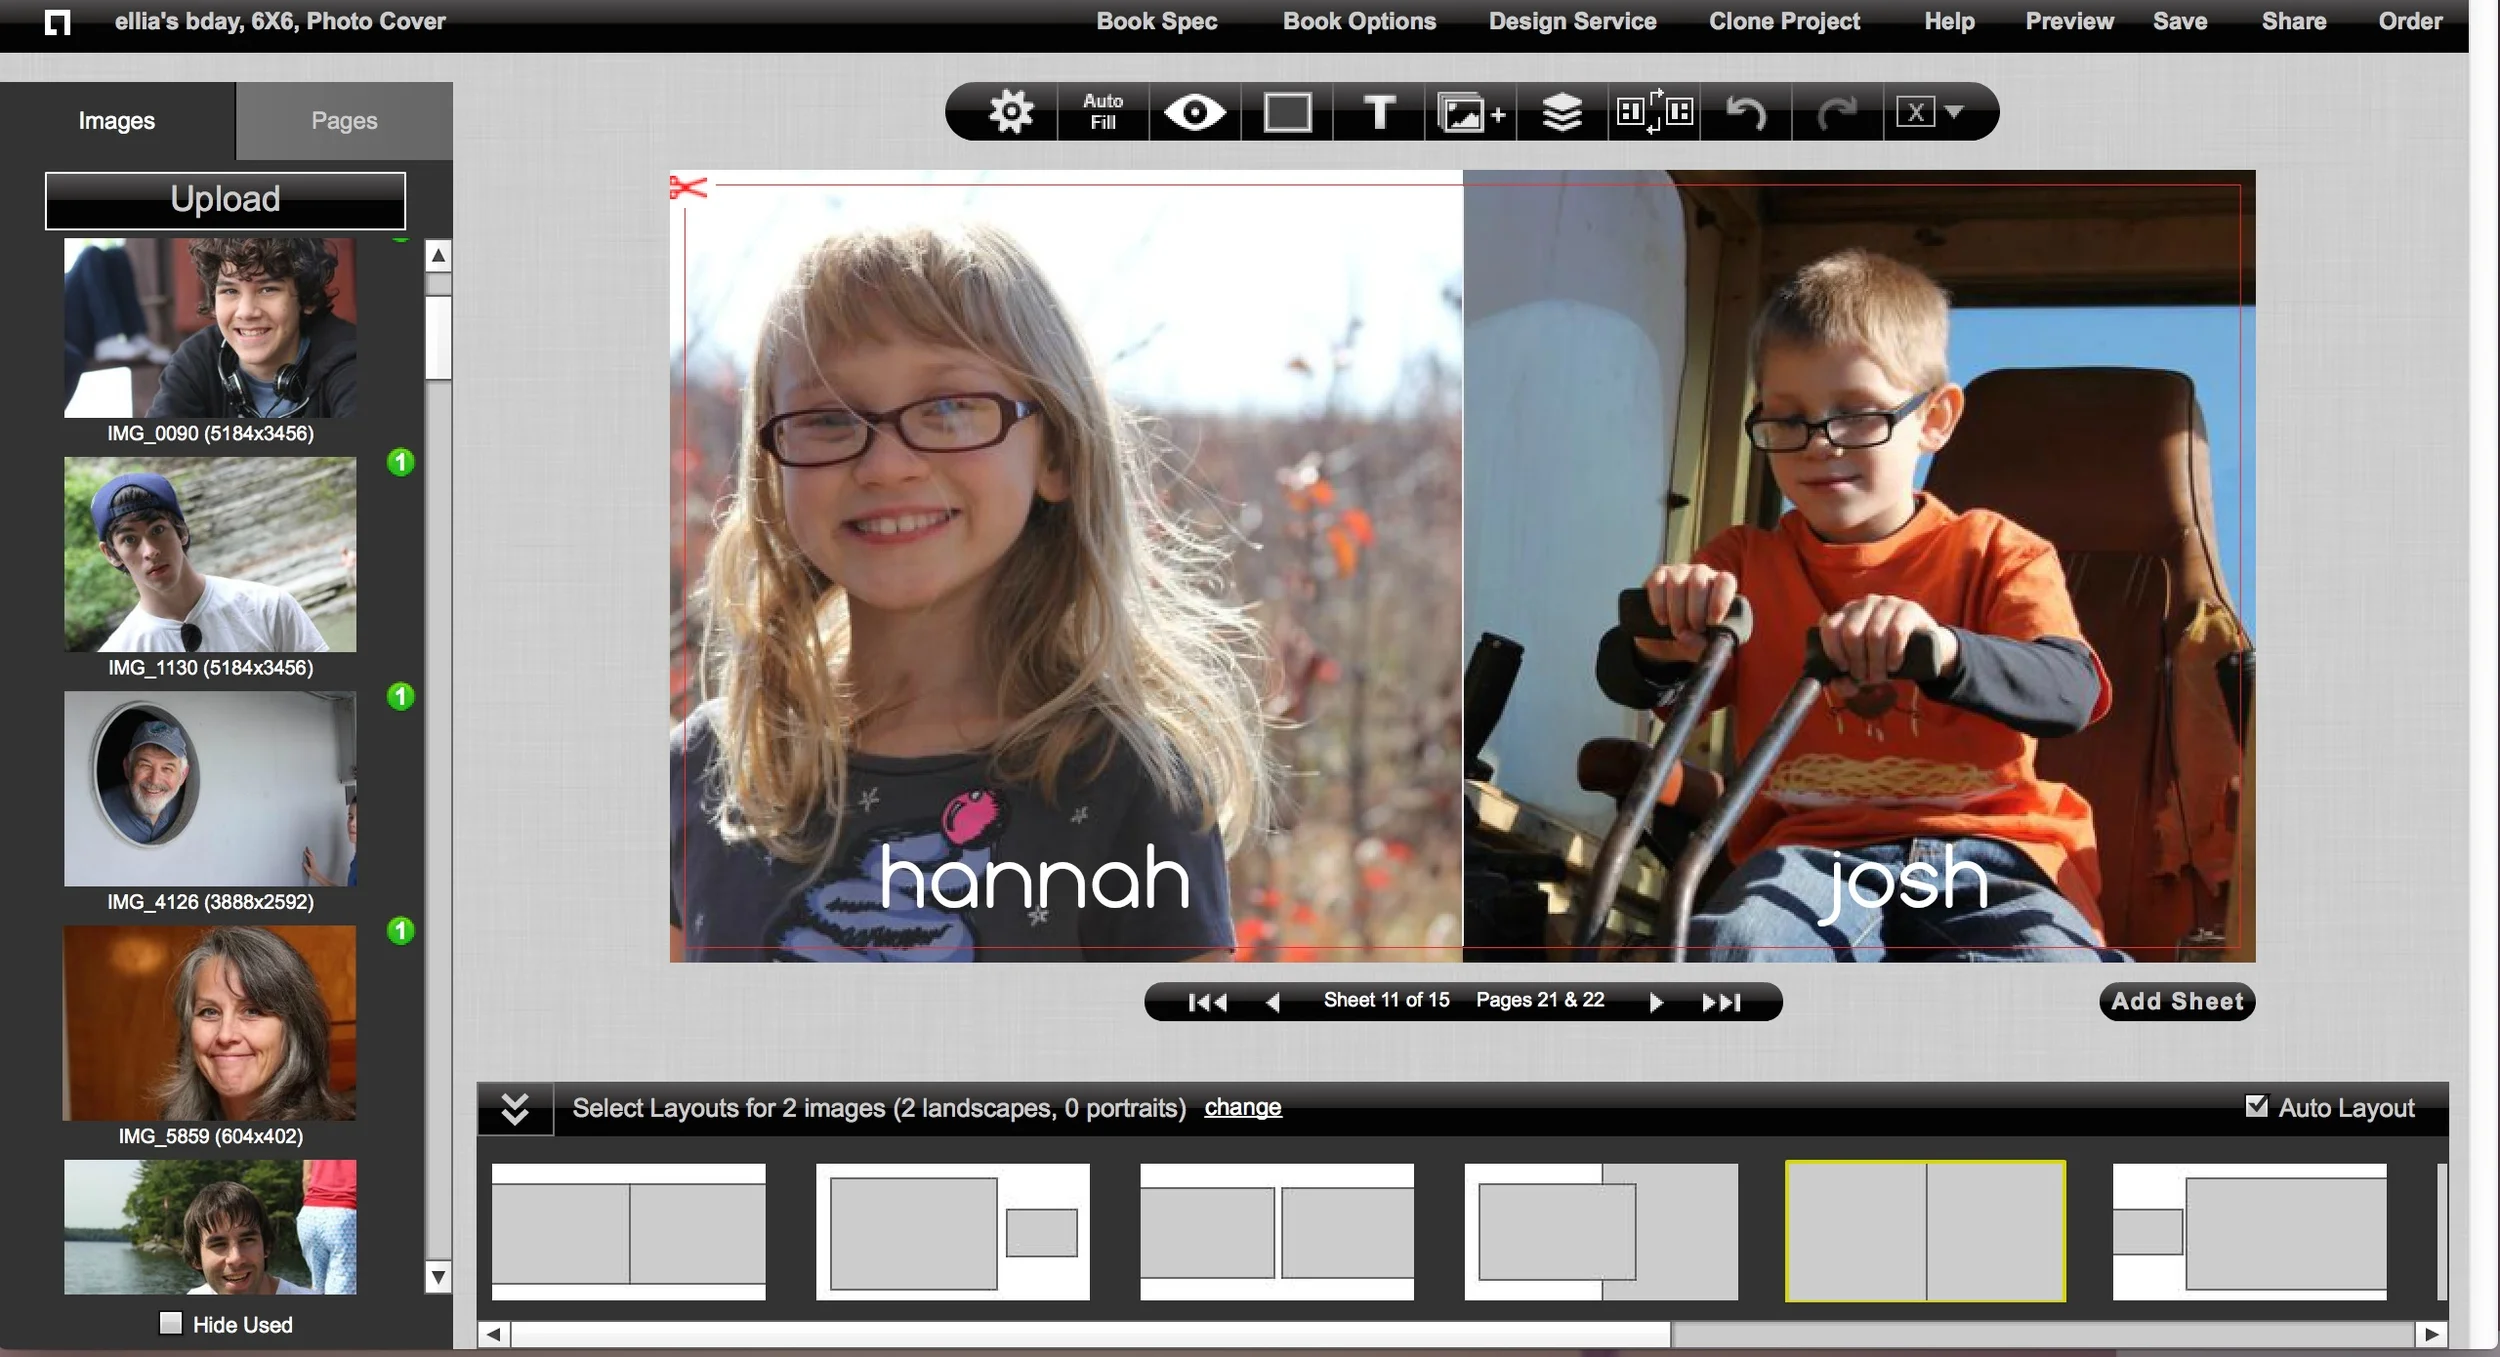
Task: Collapse the layouts panel with double chevron
Action: point(515,1108)
